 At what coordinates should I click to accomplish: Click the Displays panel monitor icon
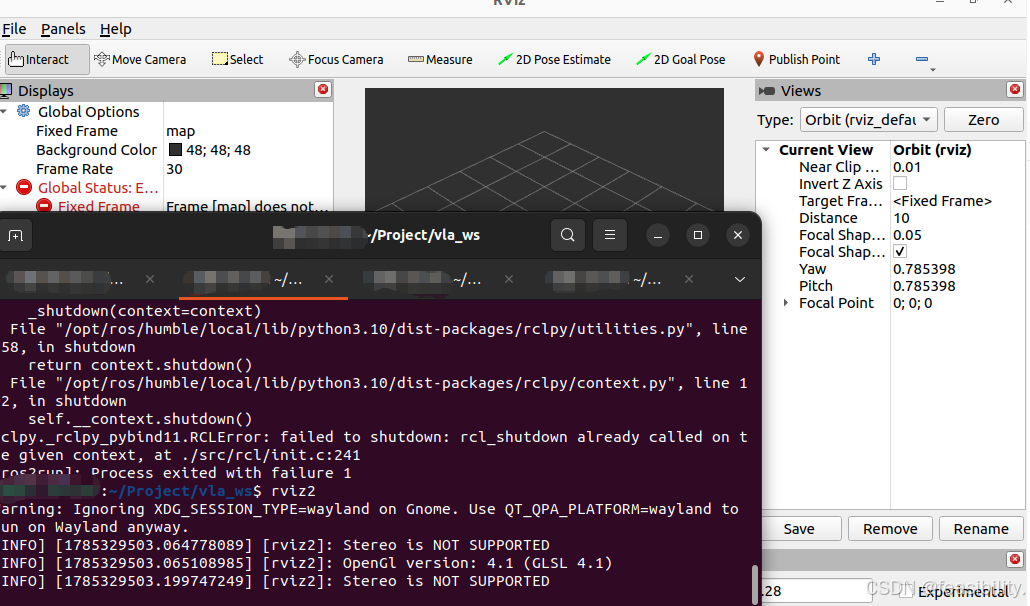[x=6, y=91]
